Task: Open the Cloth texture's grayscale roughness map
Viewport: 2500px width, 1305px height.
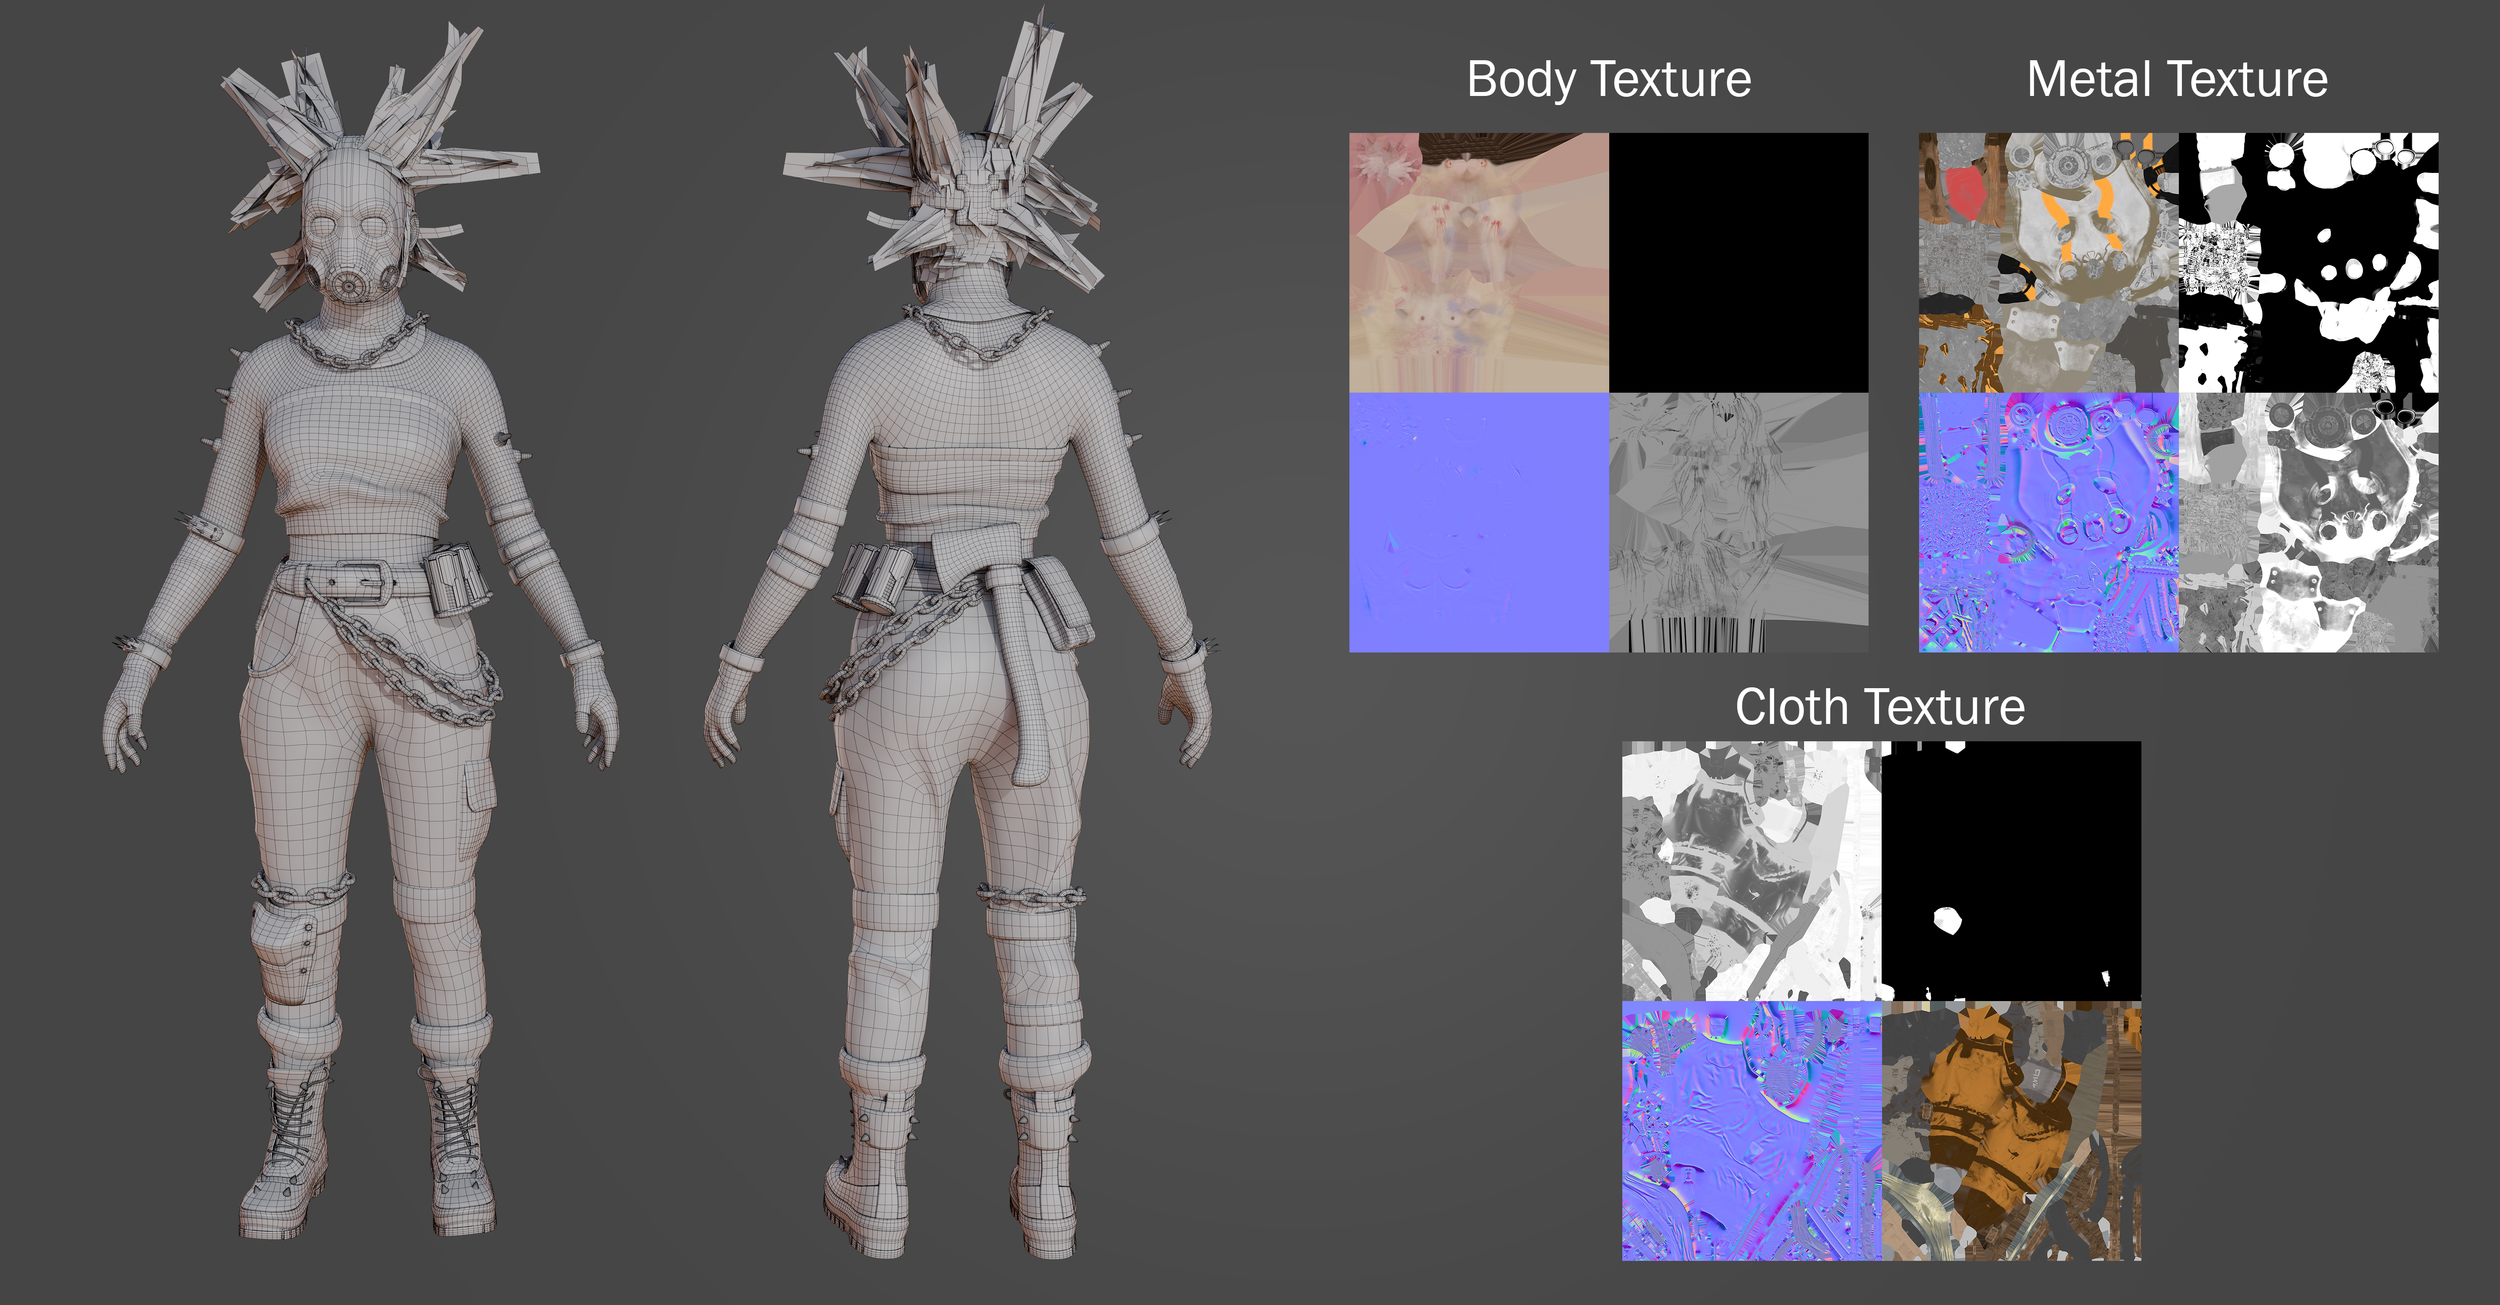Action: [x=1751, y=870]
